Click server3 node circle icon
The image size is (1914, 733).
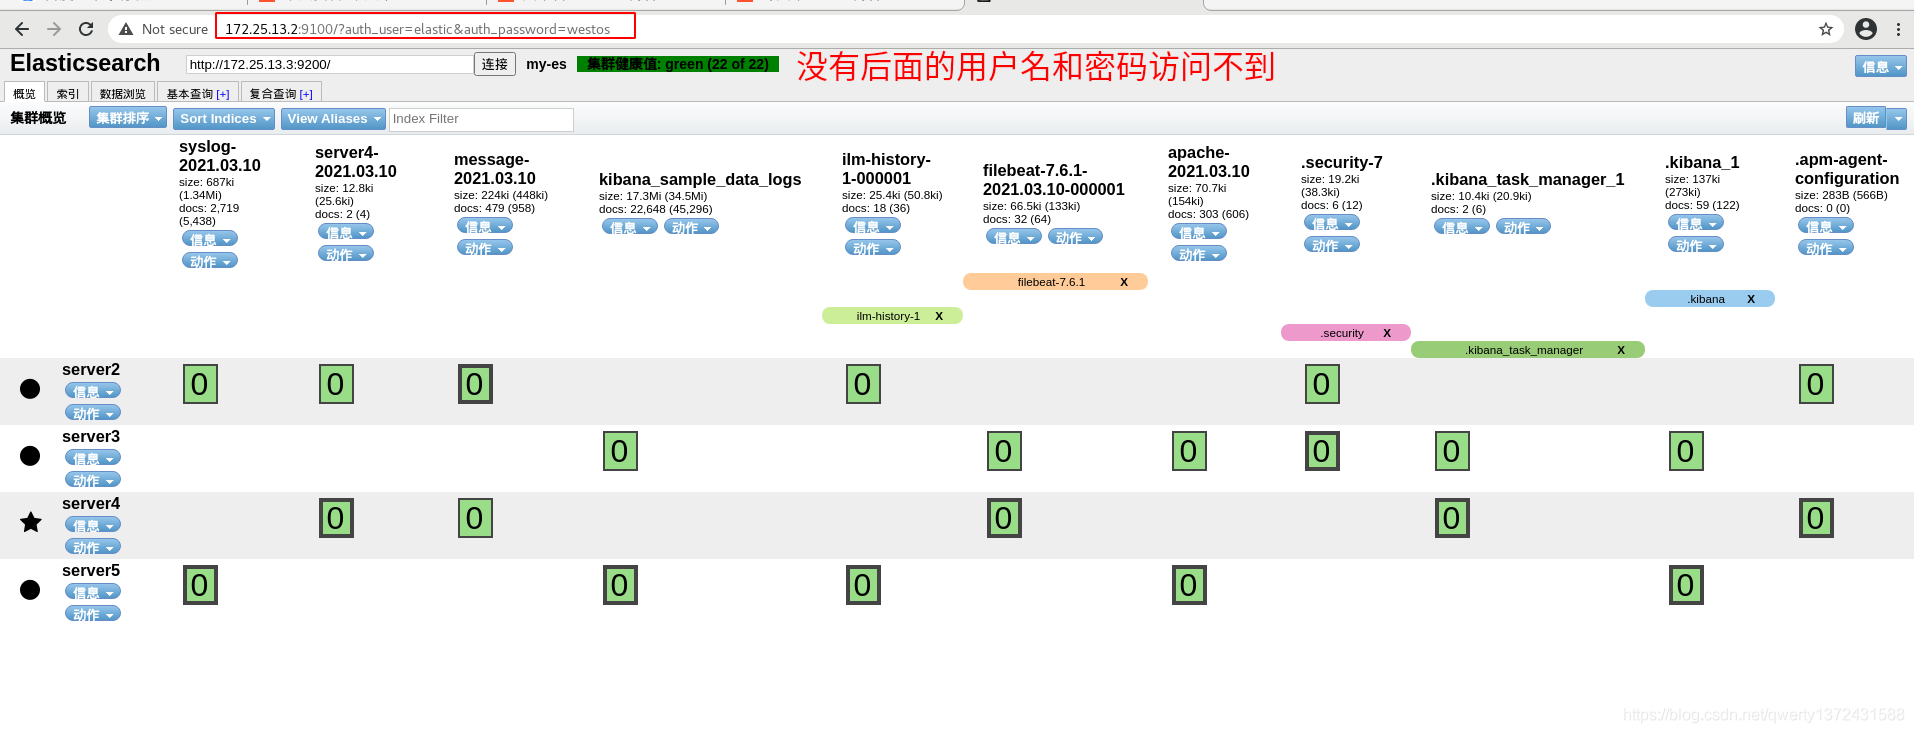(x=30, y=455)
